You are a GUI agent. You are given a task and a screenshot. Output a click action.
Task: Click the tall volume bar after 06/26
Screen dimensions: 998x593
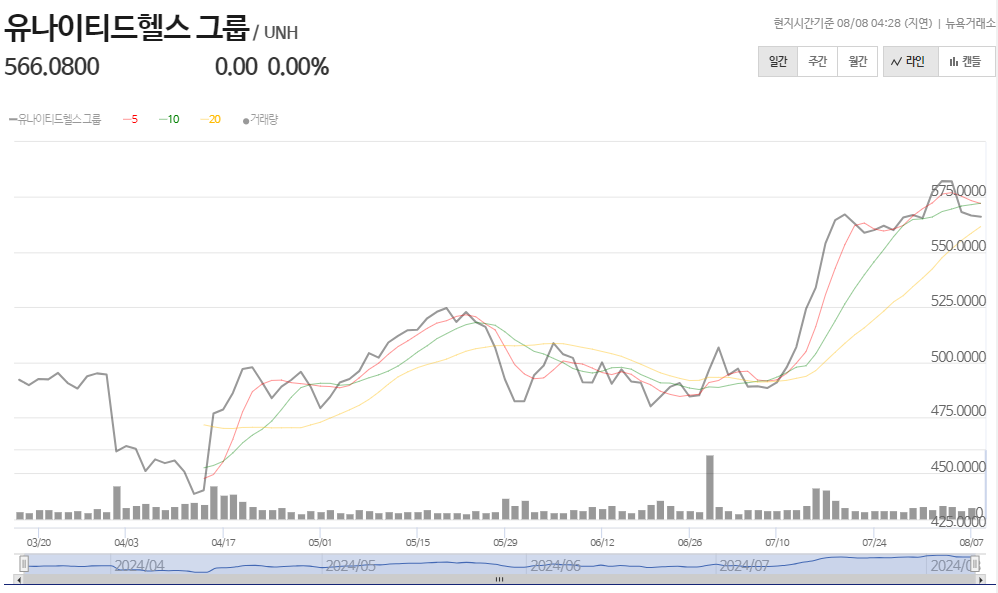click(x=710, y=487)
